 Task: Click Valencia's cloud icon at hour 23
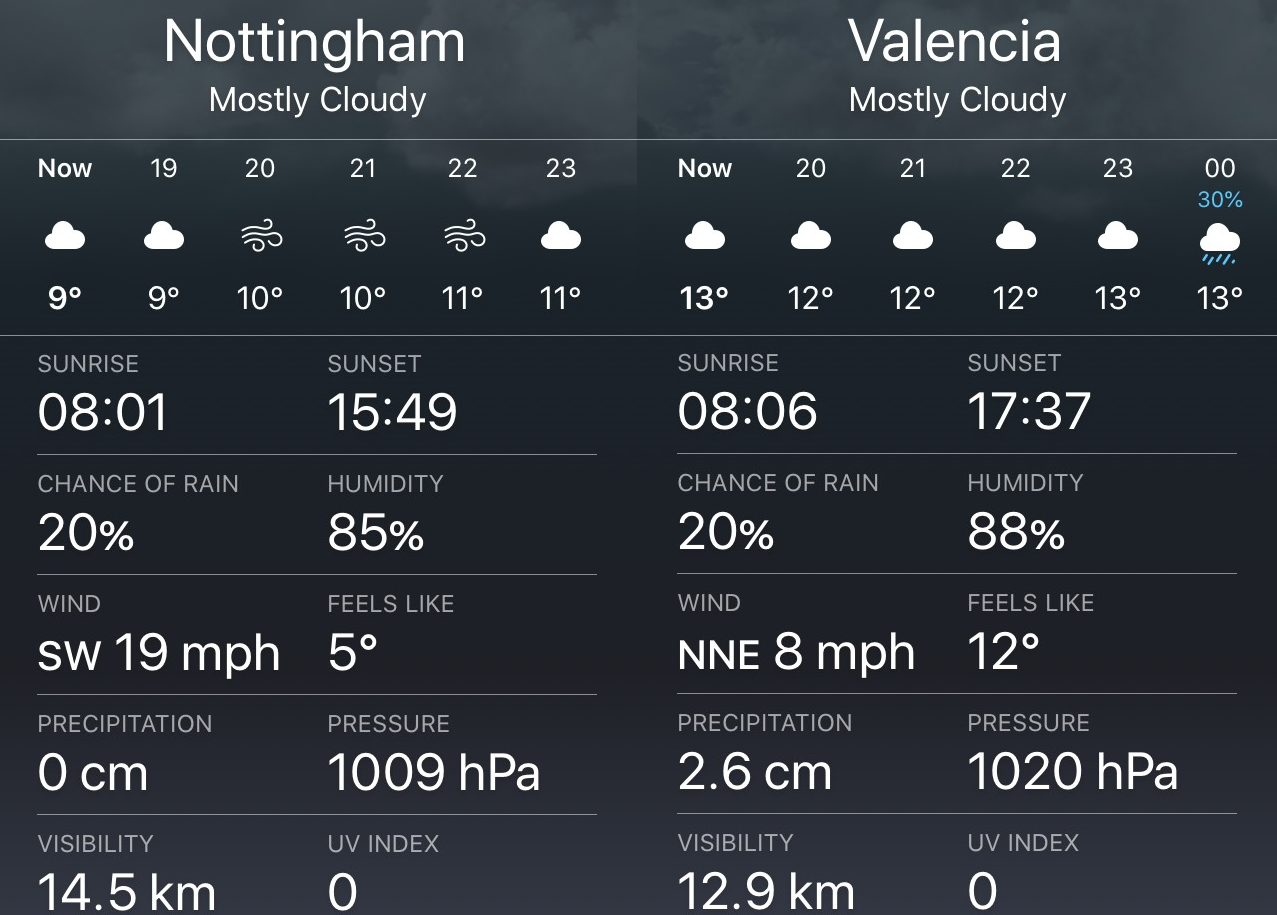[1118, 237]
